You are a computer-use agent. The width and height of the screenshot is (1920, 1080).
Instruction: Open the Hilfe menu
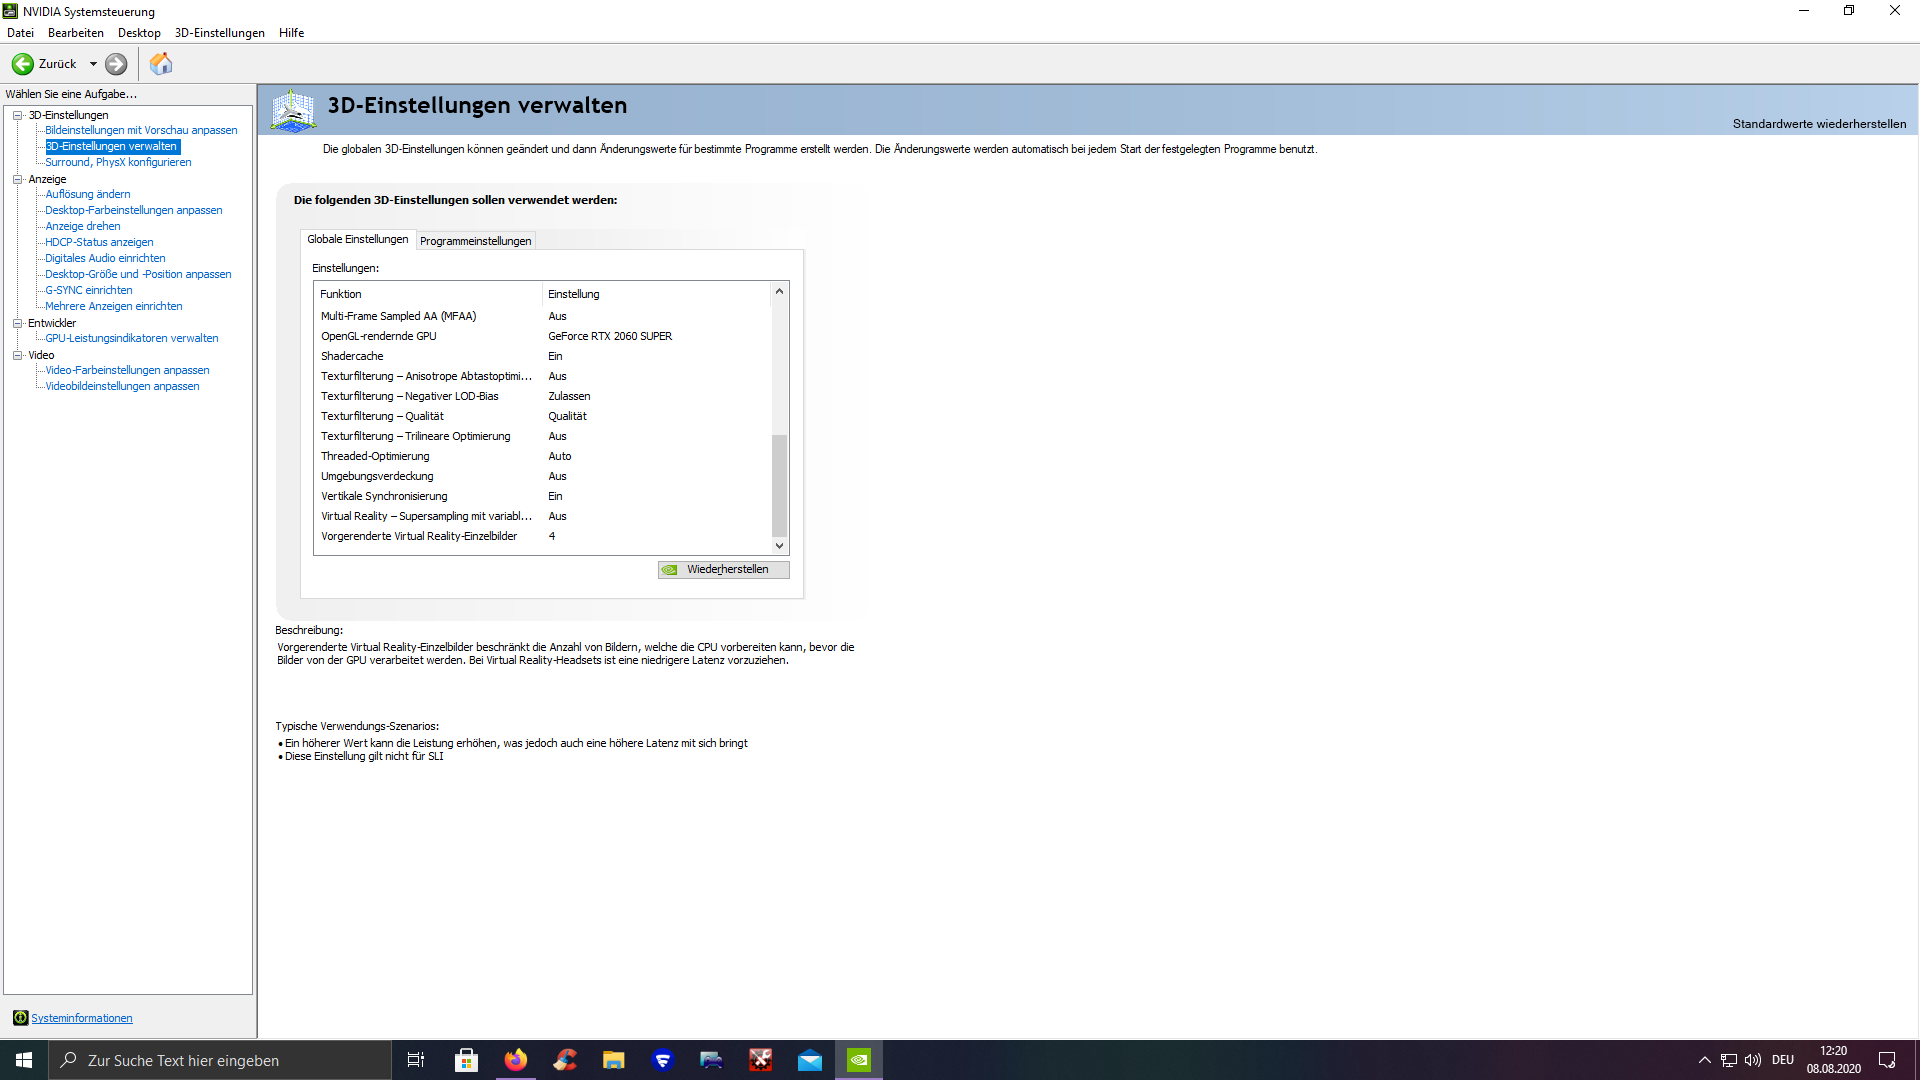[x=292, y=33]
